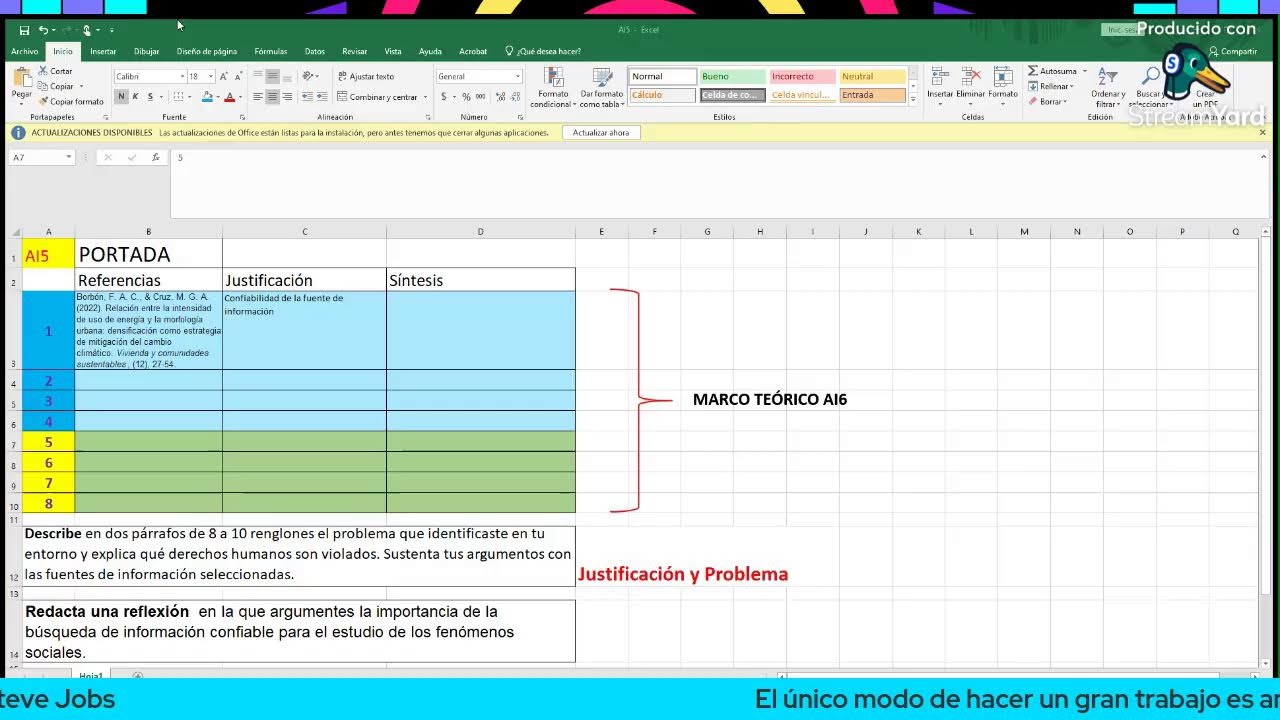Open the Calibri font name dropdown
The image size is (1280, 720).
pyautogui.click(x=182, y=76)
